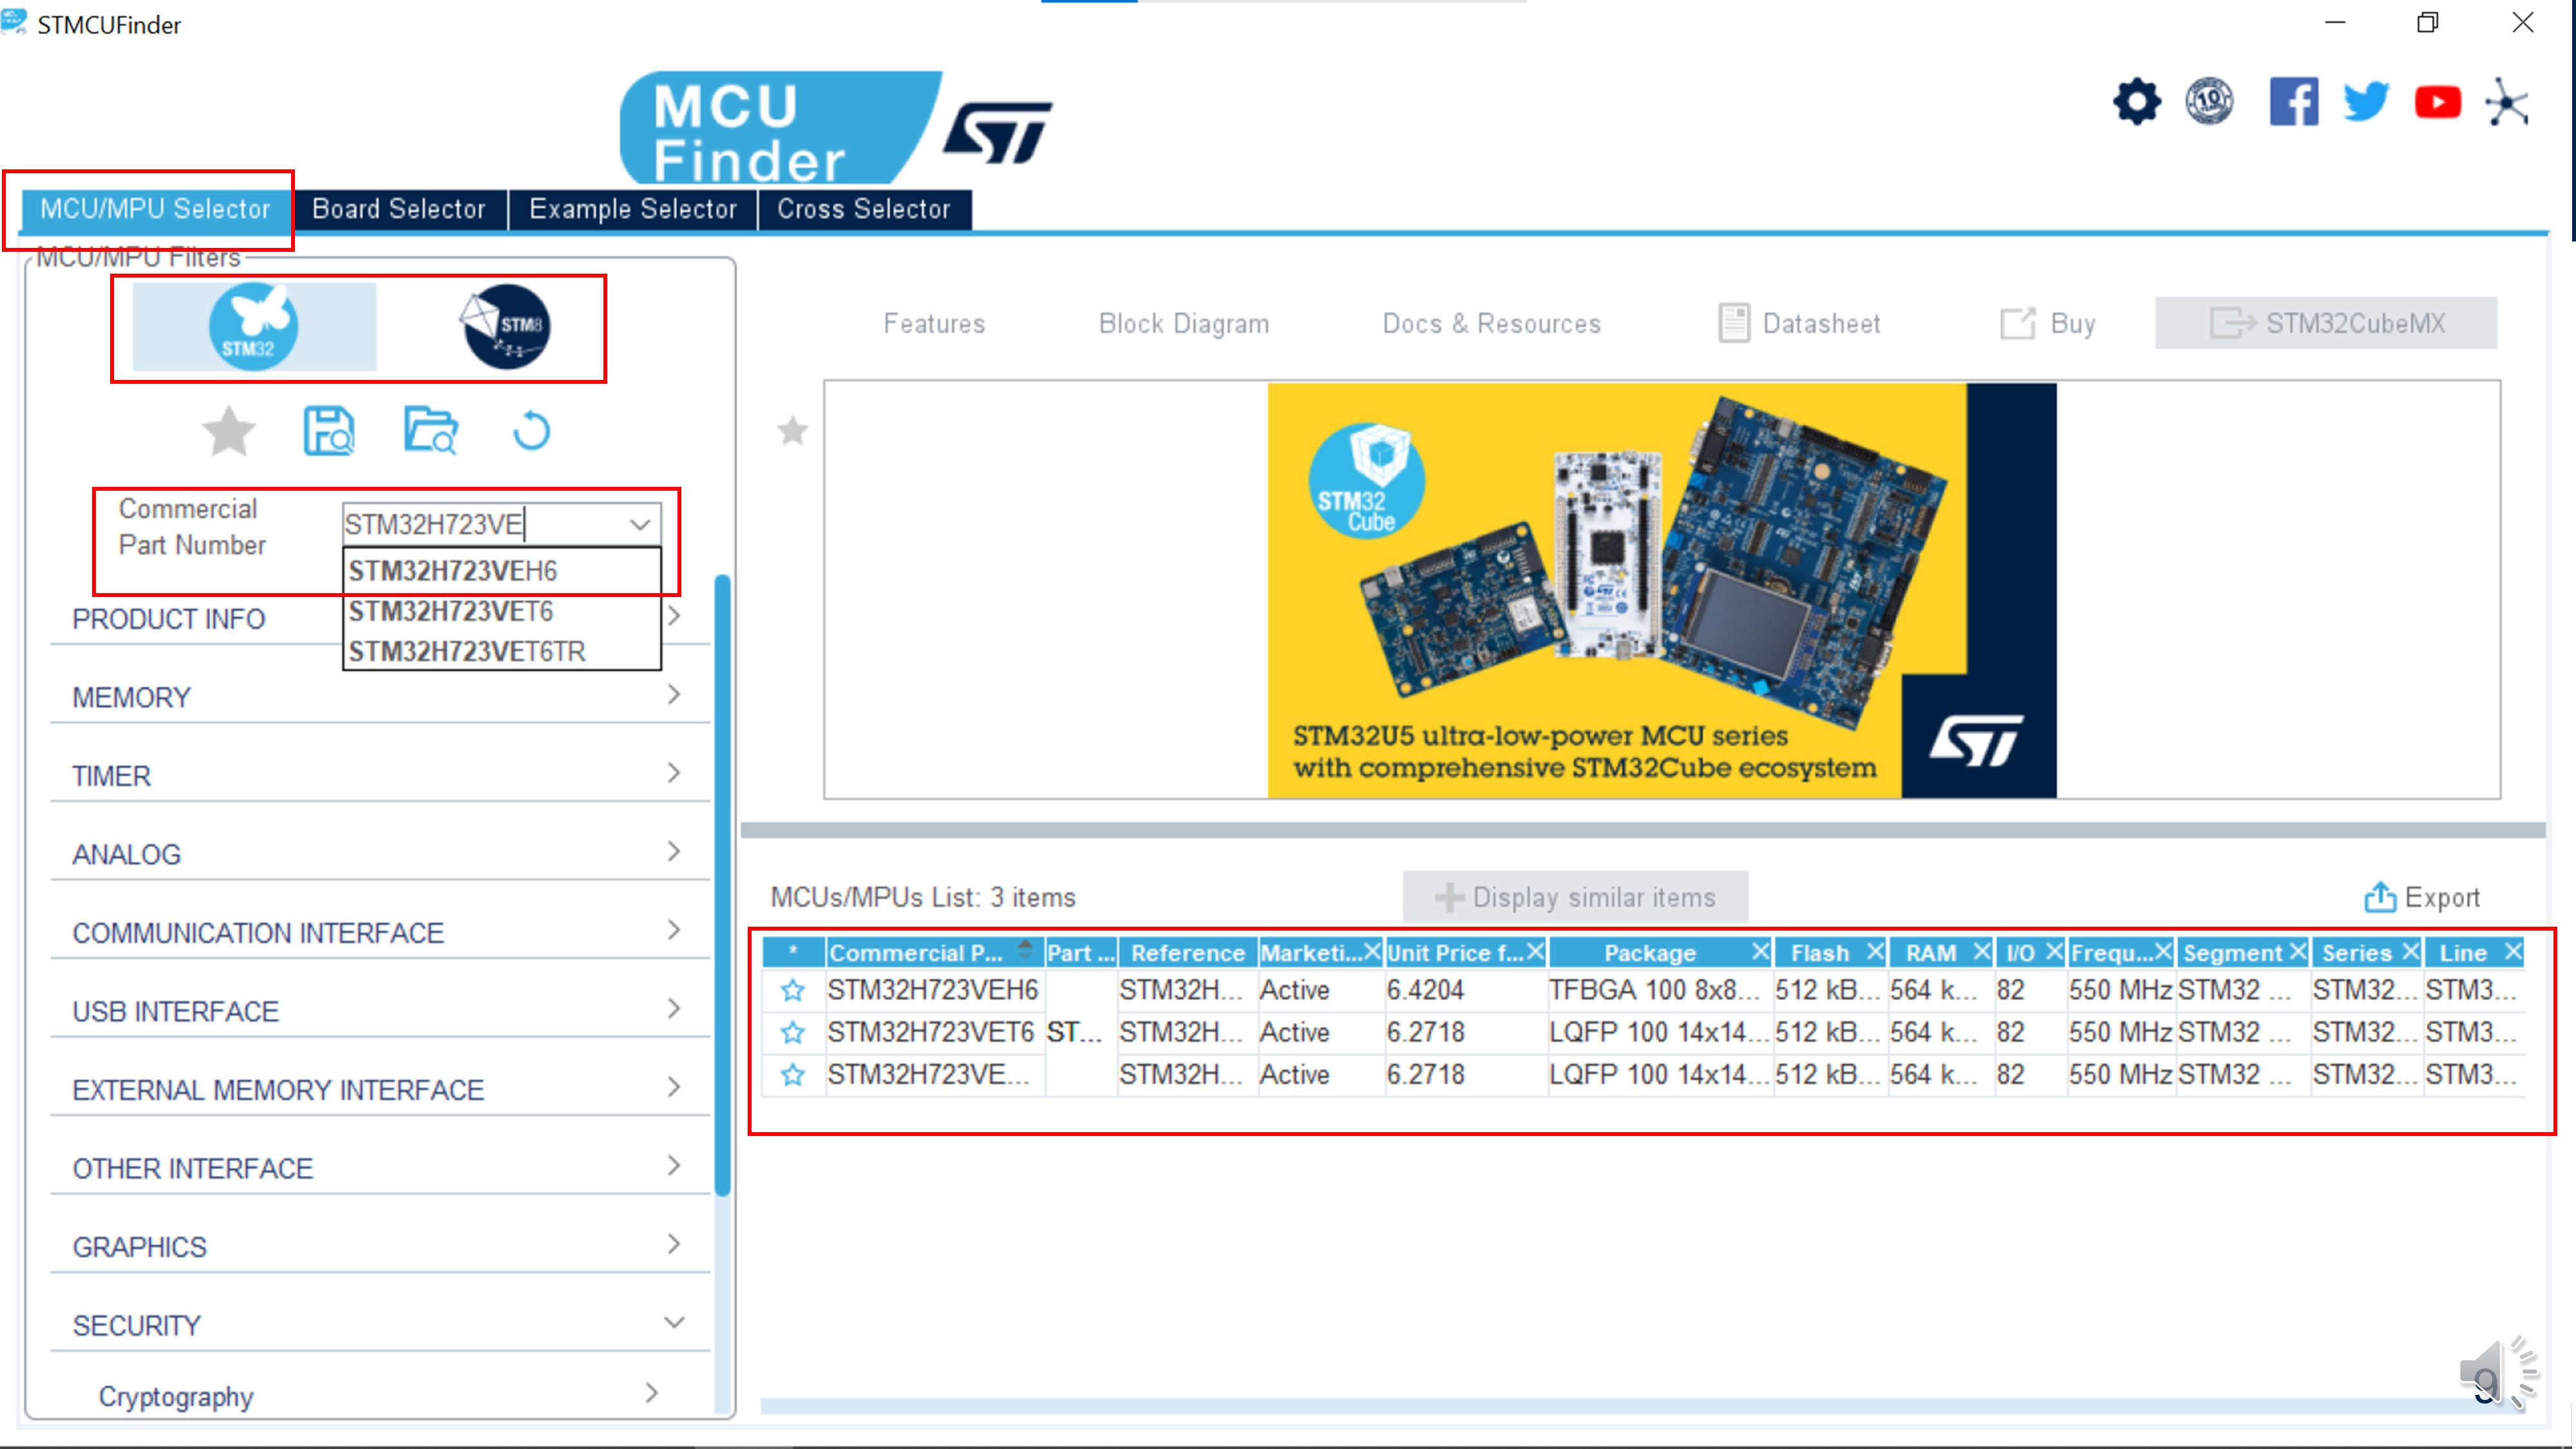Viewport: 2576px width, 1449px height.
Task: Click the Datasheet button
Action: [1800, 323]
